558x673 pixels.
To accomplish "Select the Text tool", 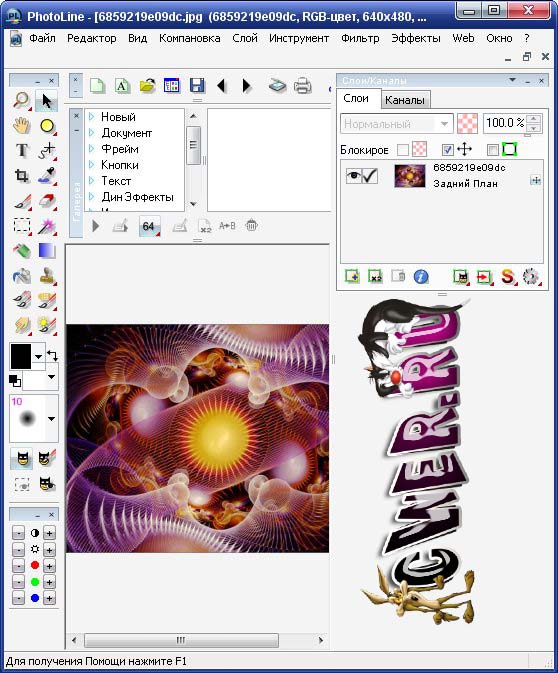I will click(x=21, y=150).
